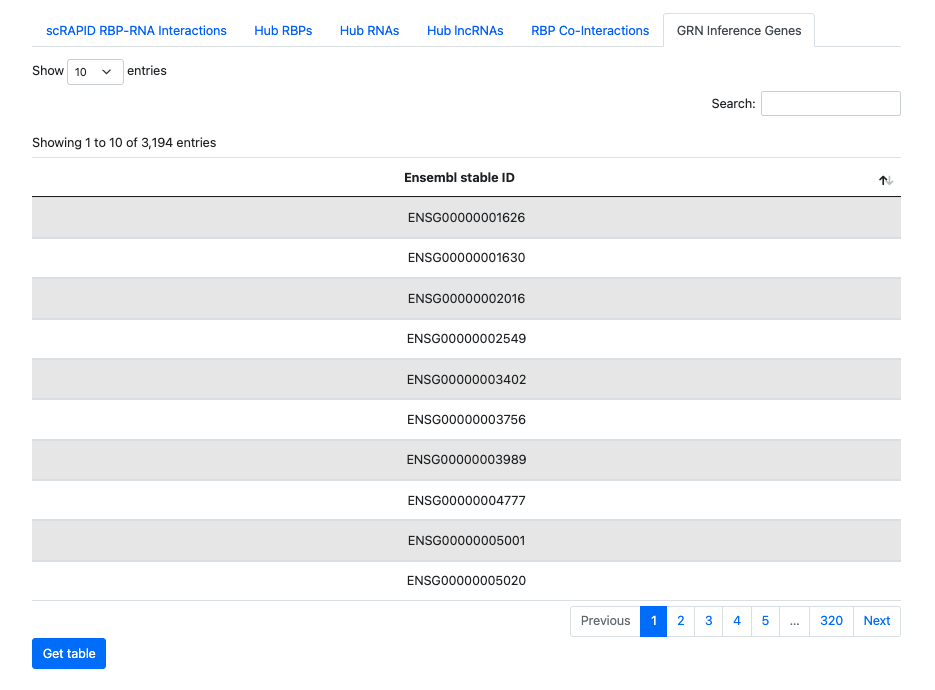Jump to page 3 of results

click(708, 621)
